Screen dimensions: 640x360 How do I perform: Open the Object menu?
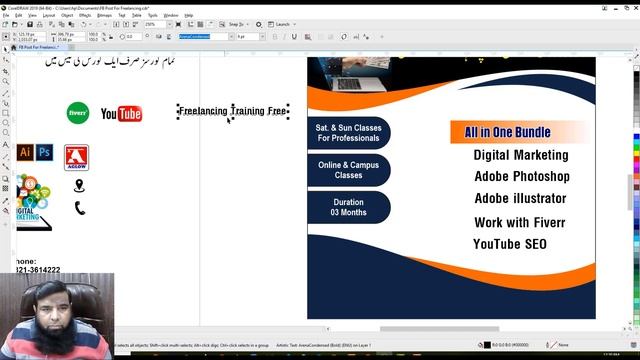coord(67,15)
